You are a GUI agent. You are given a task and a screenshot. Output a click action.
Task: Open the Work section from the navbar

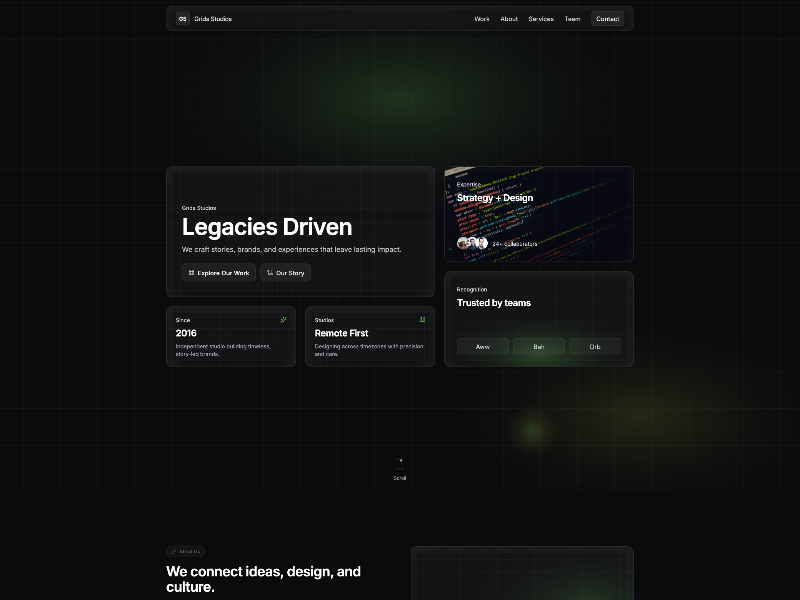click(481, 18)
